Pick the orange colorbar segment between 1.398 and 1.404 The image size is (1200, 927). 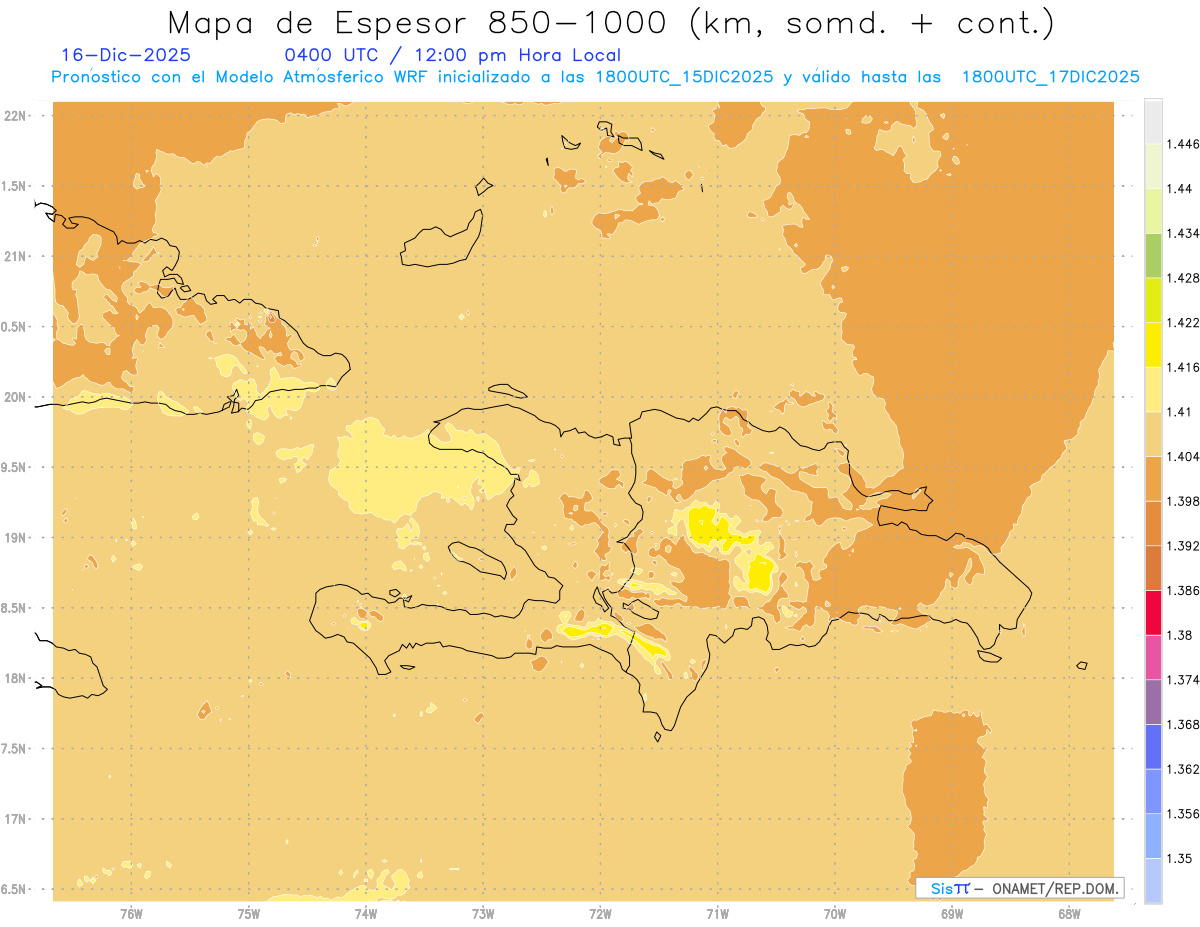1153,478
